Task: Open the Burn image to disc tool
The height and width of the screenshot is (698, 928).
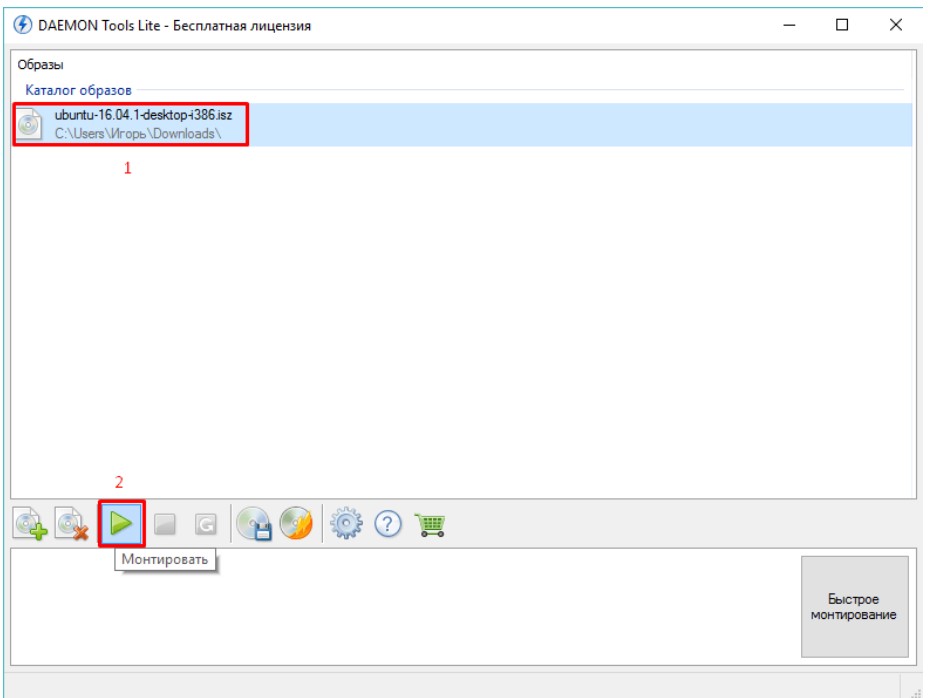Action: [296, 523]
